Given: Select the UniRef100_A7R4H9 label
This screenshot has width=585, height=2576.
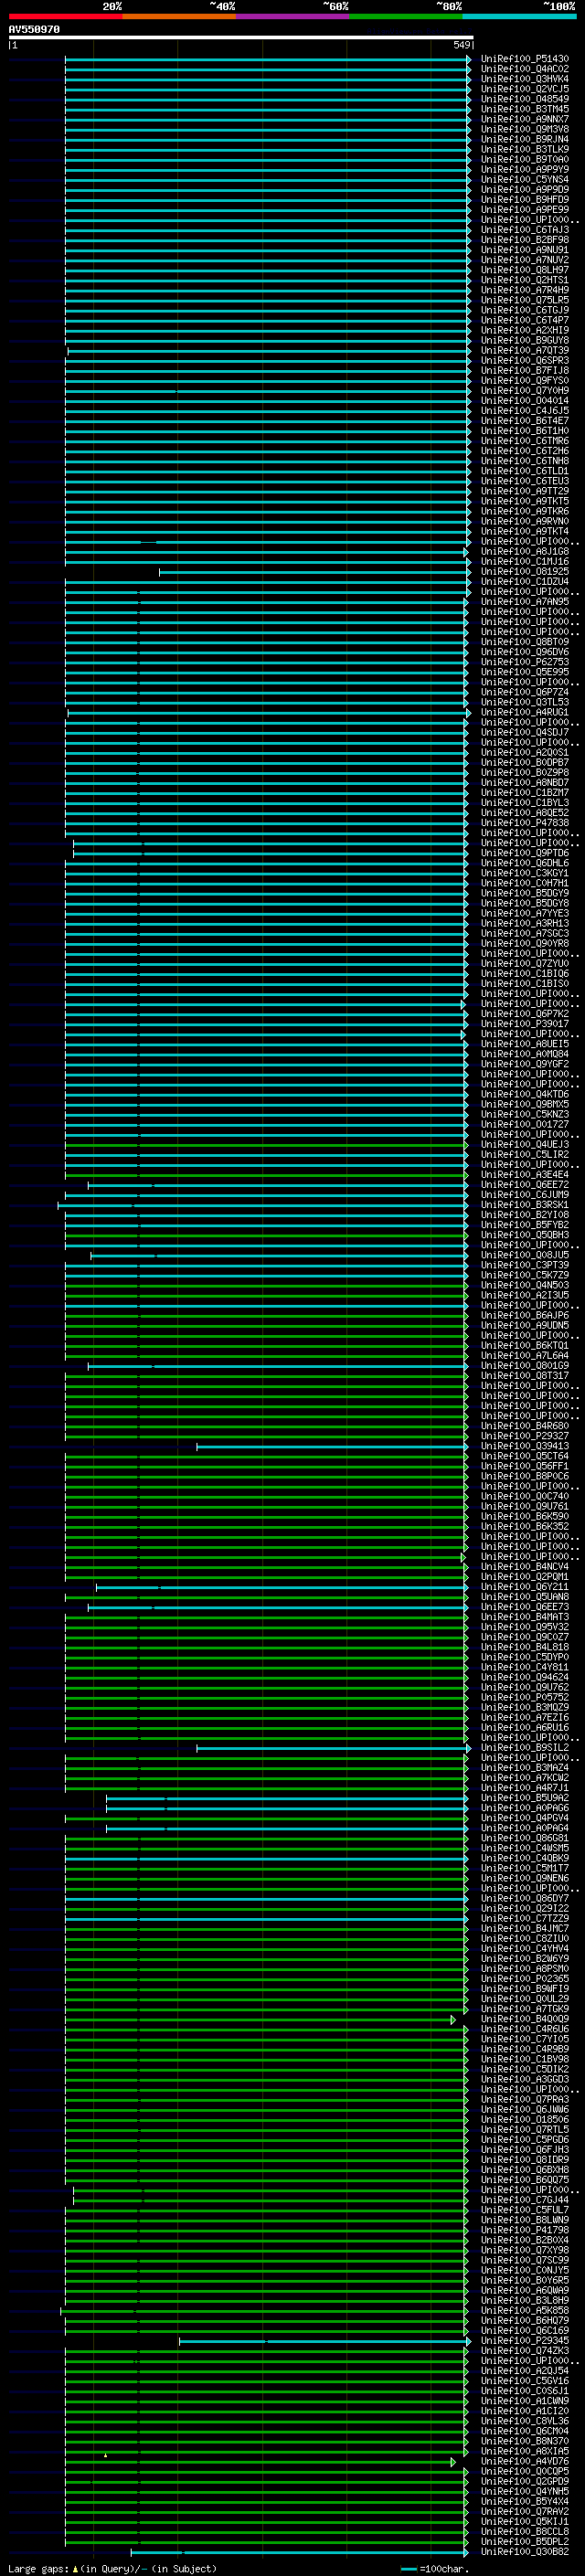Looking at the screenshot, I should pyautogui.click(x=525, y=290).
